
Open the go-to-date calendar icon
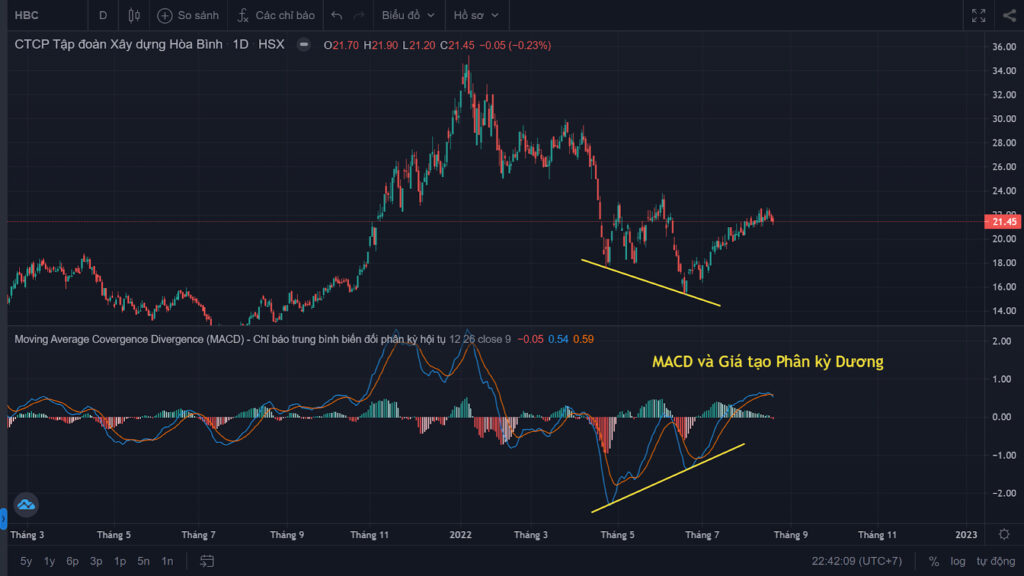coord(207,561)
